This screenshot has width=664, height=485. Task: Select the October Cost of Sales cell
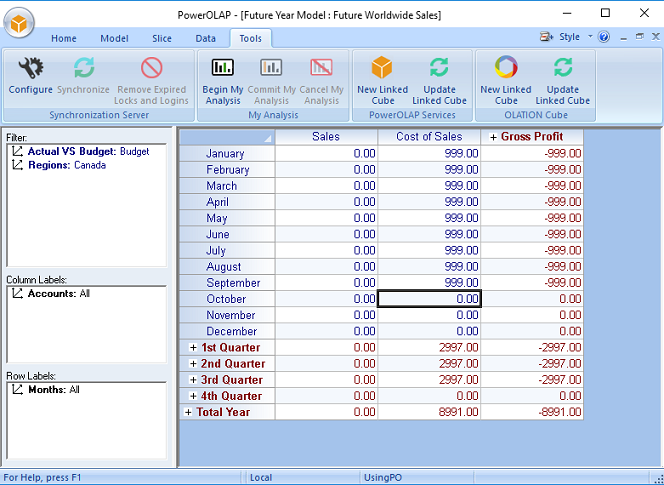429,299
